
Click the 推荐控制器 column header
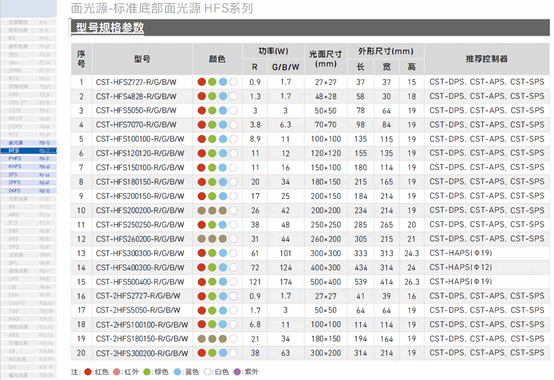click(487, 59)
